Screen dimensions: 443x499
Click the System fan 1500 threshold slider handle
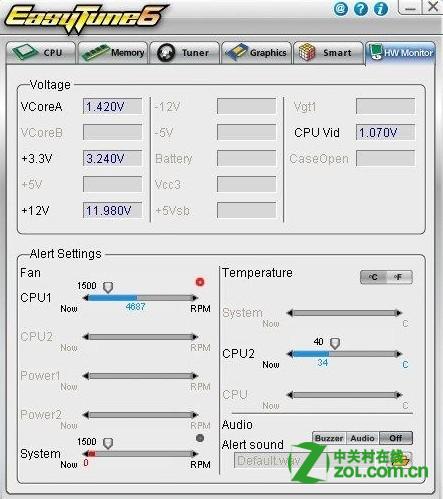coord(108,443)
